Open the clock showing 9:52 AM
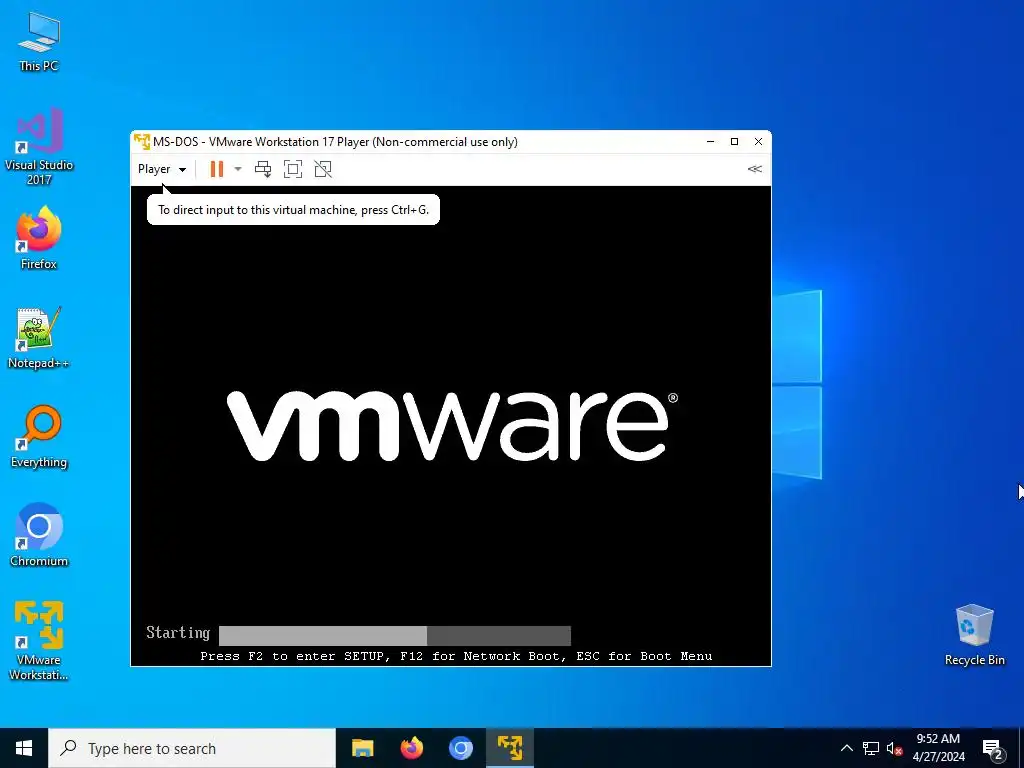The image size is (1024, 768). tap(938, 748)
